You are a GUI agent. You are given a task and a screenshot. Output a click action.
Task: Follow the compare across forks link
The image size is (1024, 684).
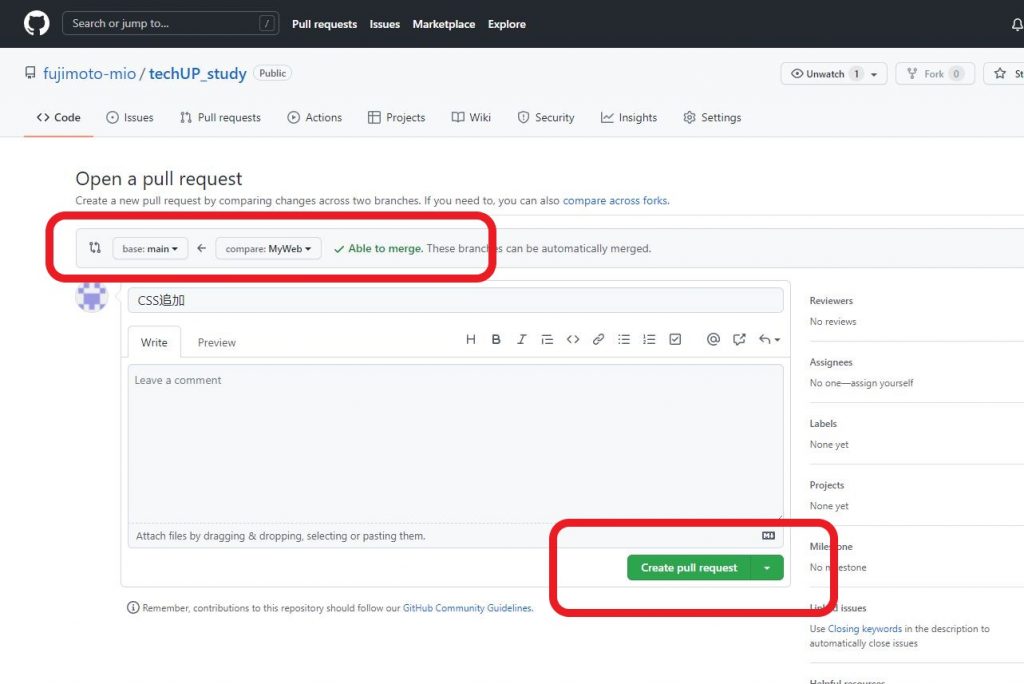point(614,200)
